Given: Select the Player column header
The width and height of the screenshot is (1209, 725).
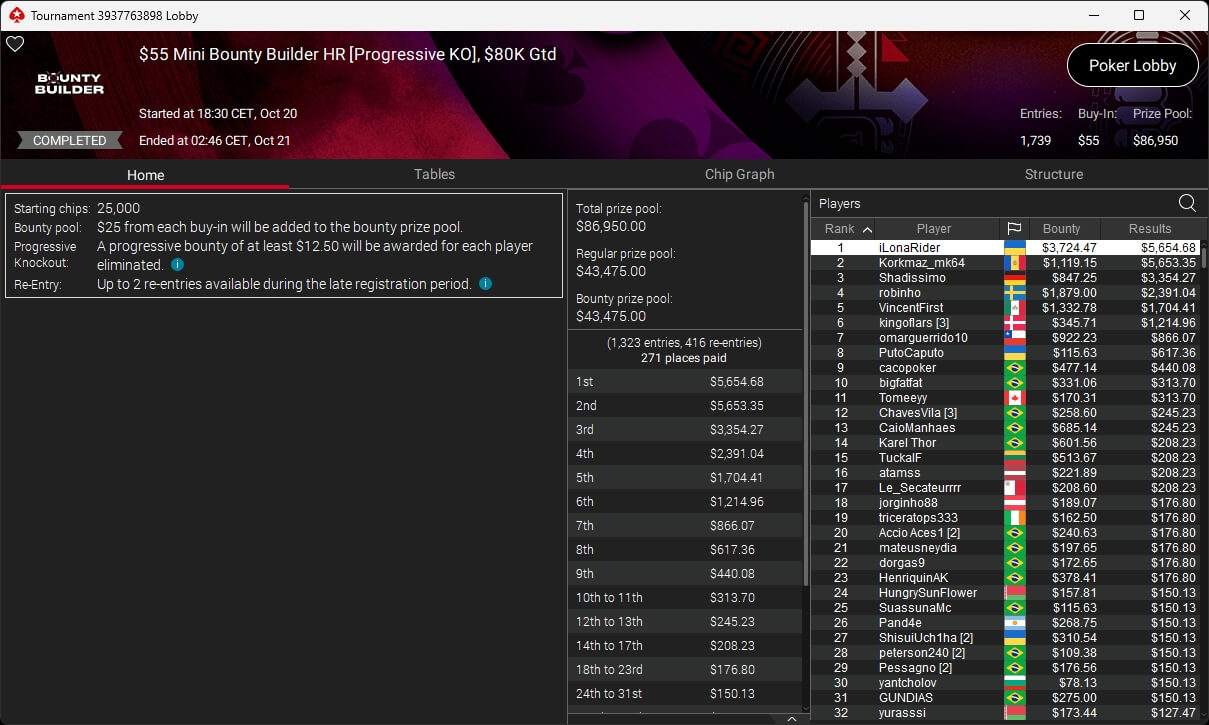Looking at the screenshot, I should coord(934,229).
